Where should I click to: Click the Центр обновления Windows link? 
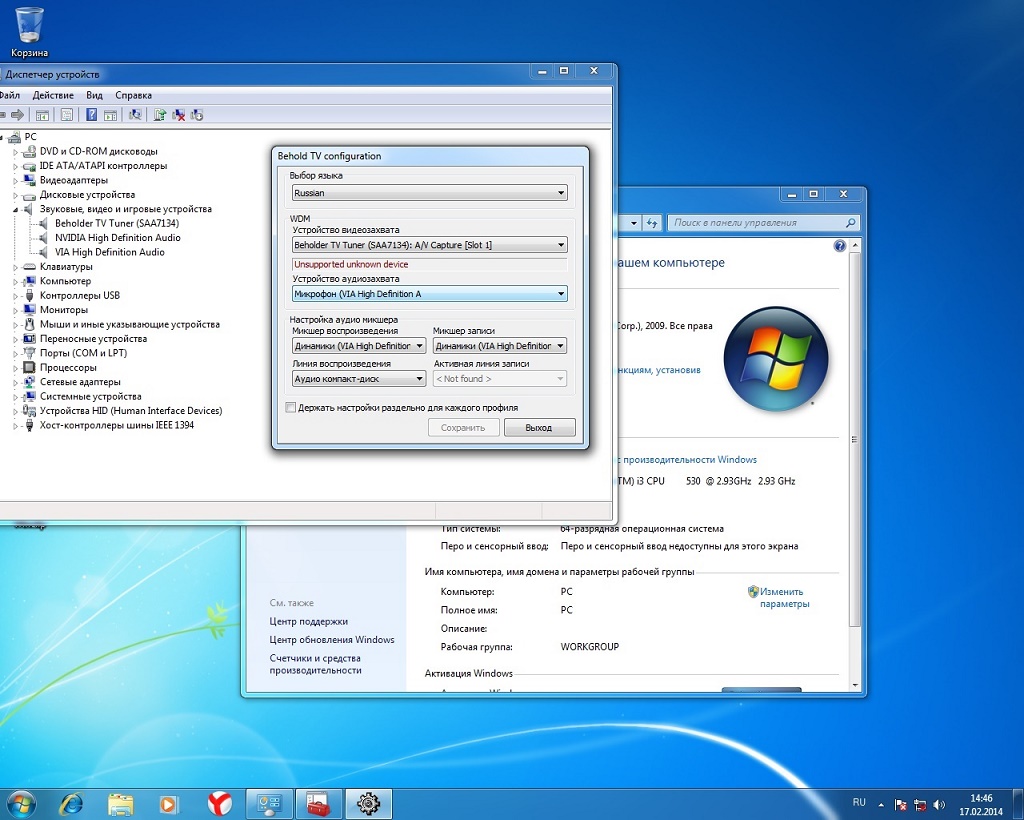click(332, 640)
